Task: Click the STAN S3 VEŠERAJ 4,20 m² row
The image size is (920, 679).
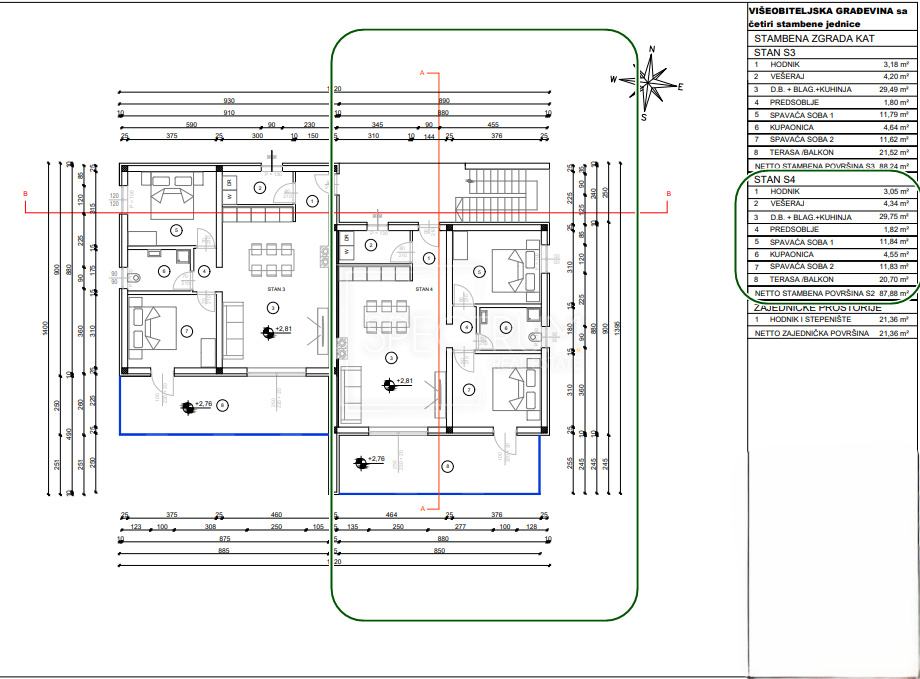Action: click(831, 76)
